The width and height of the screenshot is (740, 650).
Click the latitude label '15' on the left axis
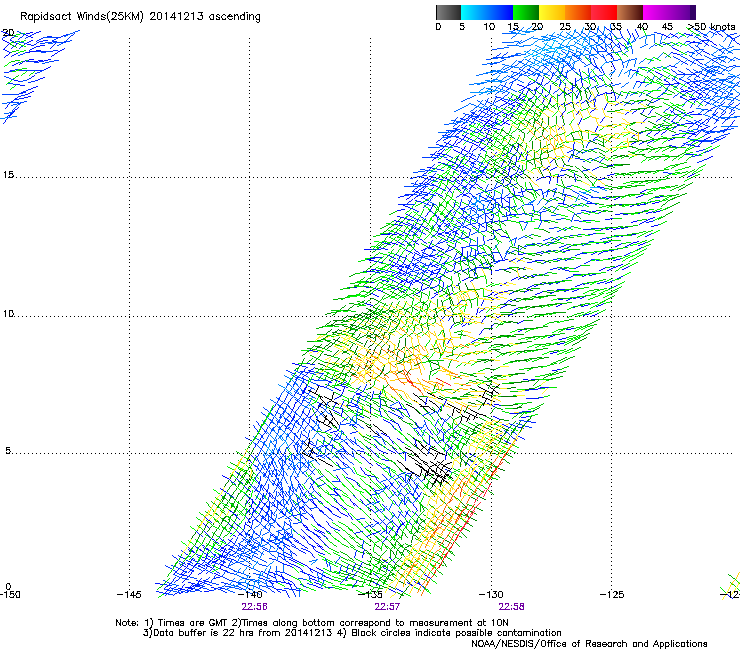8,175
